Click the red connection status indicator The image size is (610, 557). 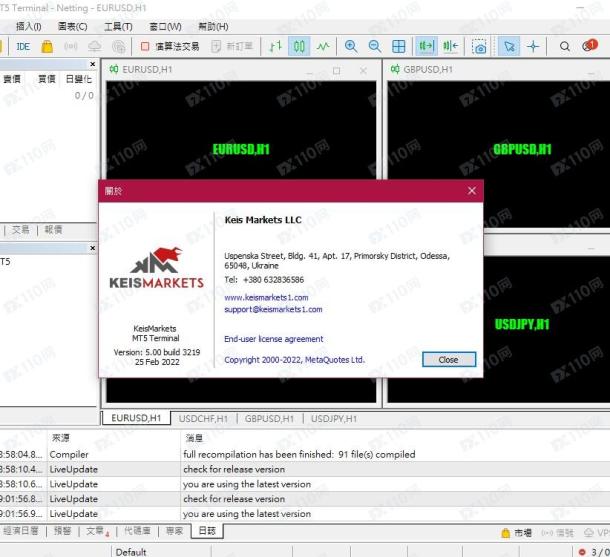pyautogui.click(x=582, y=552)
